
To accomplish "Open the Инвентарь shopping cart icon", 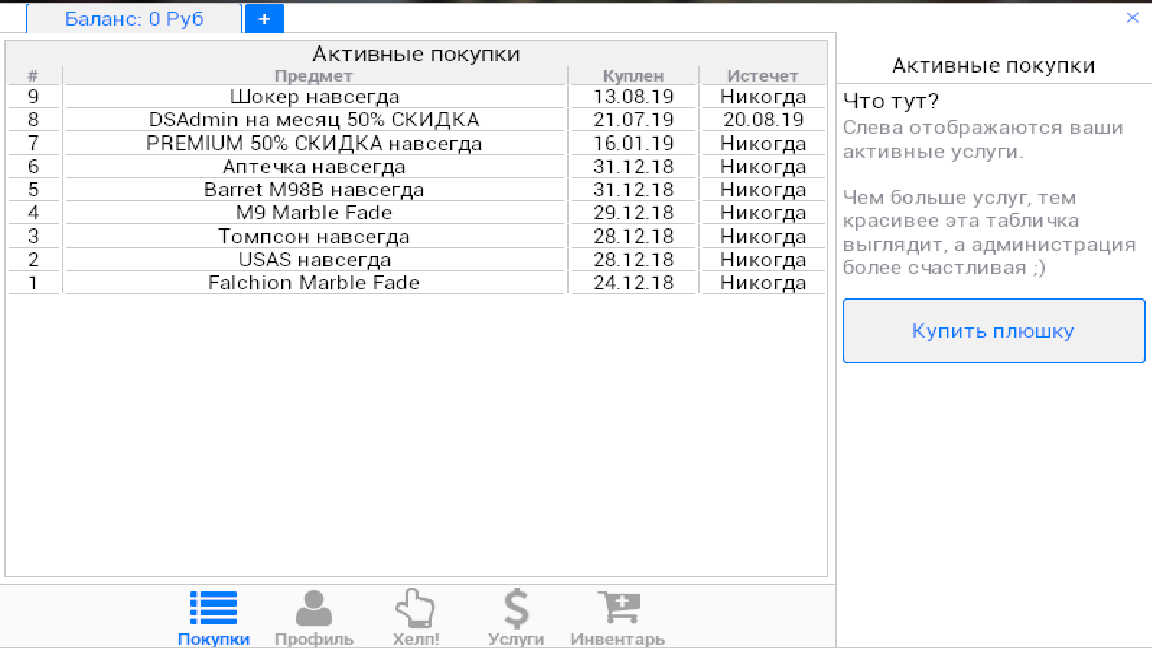I will pyautogui.click(x=617, y=607).
